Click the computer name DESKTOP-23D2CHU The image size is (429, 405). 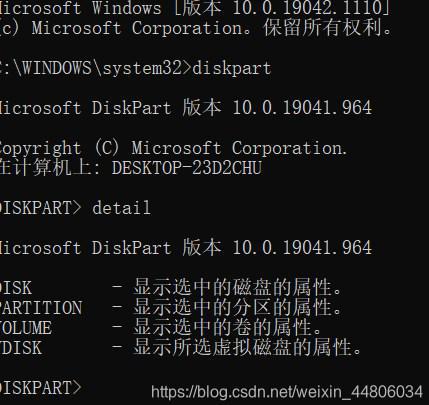click(187, 168)
